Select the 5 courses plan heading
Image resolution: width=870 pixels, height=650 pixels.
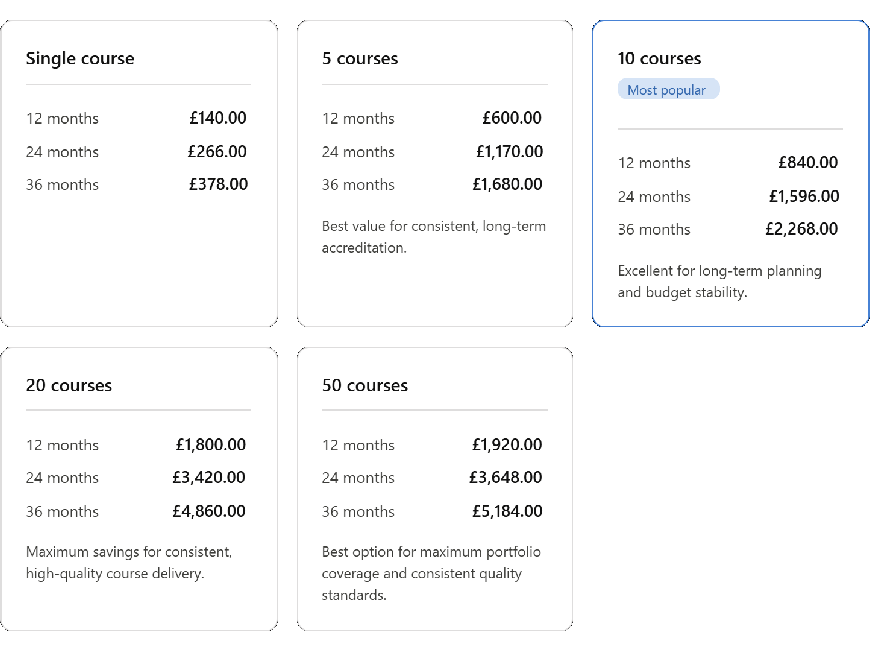[360, 58]
